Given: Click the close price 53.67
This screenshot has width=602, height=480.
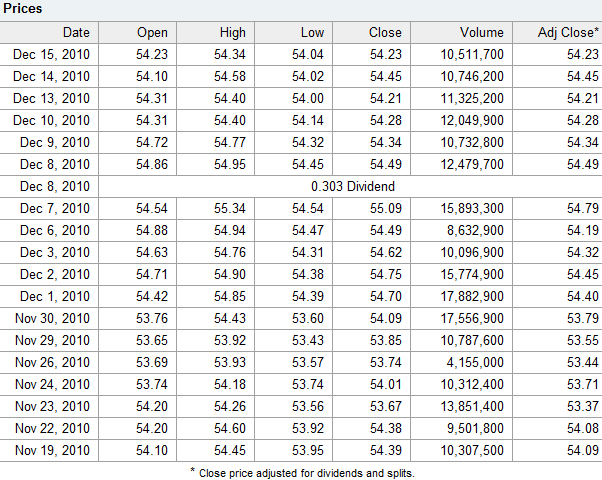Looking at the screenshot, I should pyautogui.click(x=385, y=406).
